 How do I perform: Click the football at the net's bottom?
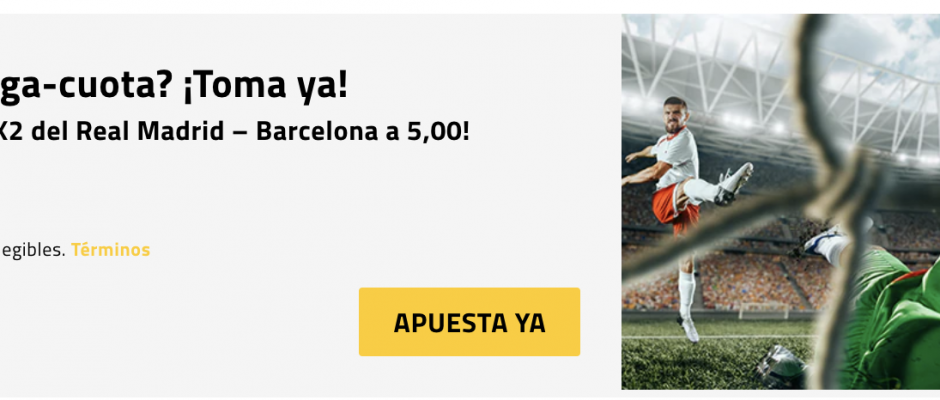pyautogui.click(x=781, y=368)
